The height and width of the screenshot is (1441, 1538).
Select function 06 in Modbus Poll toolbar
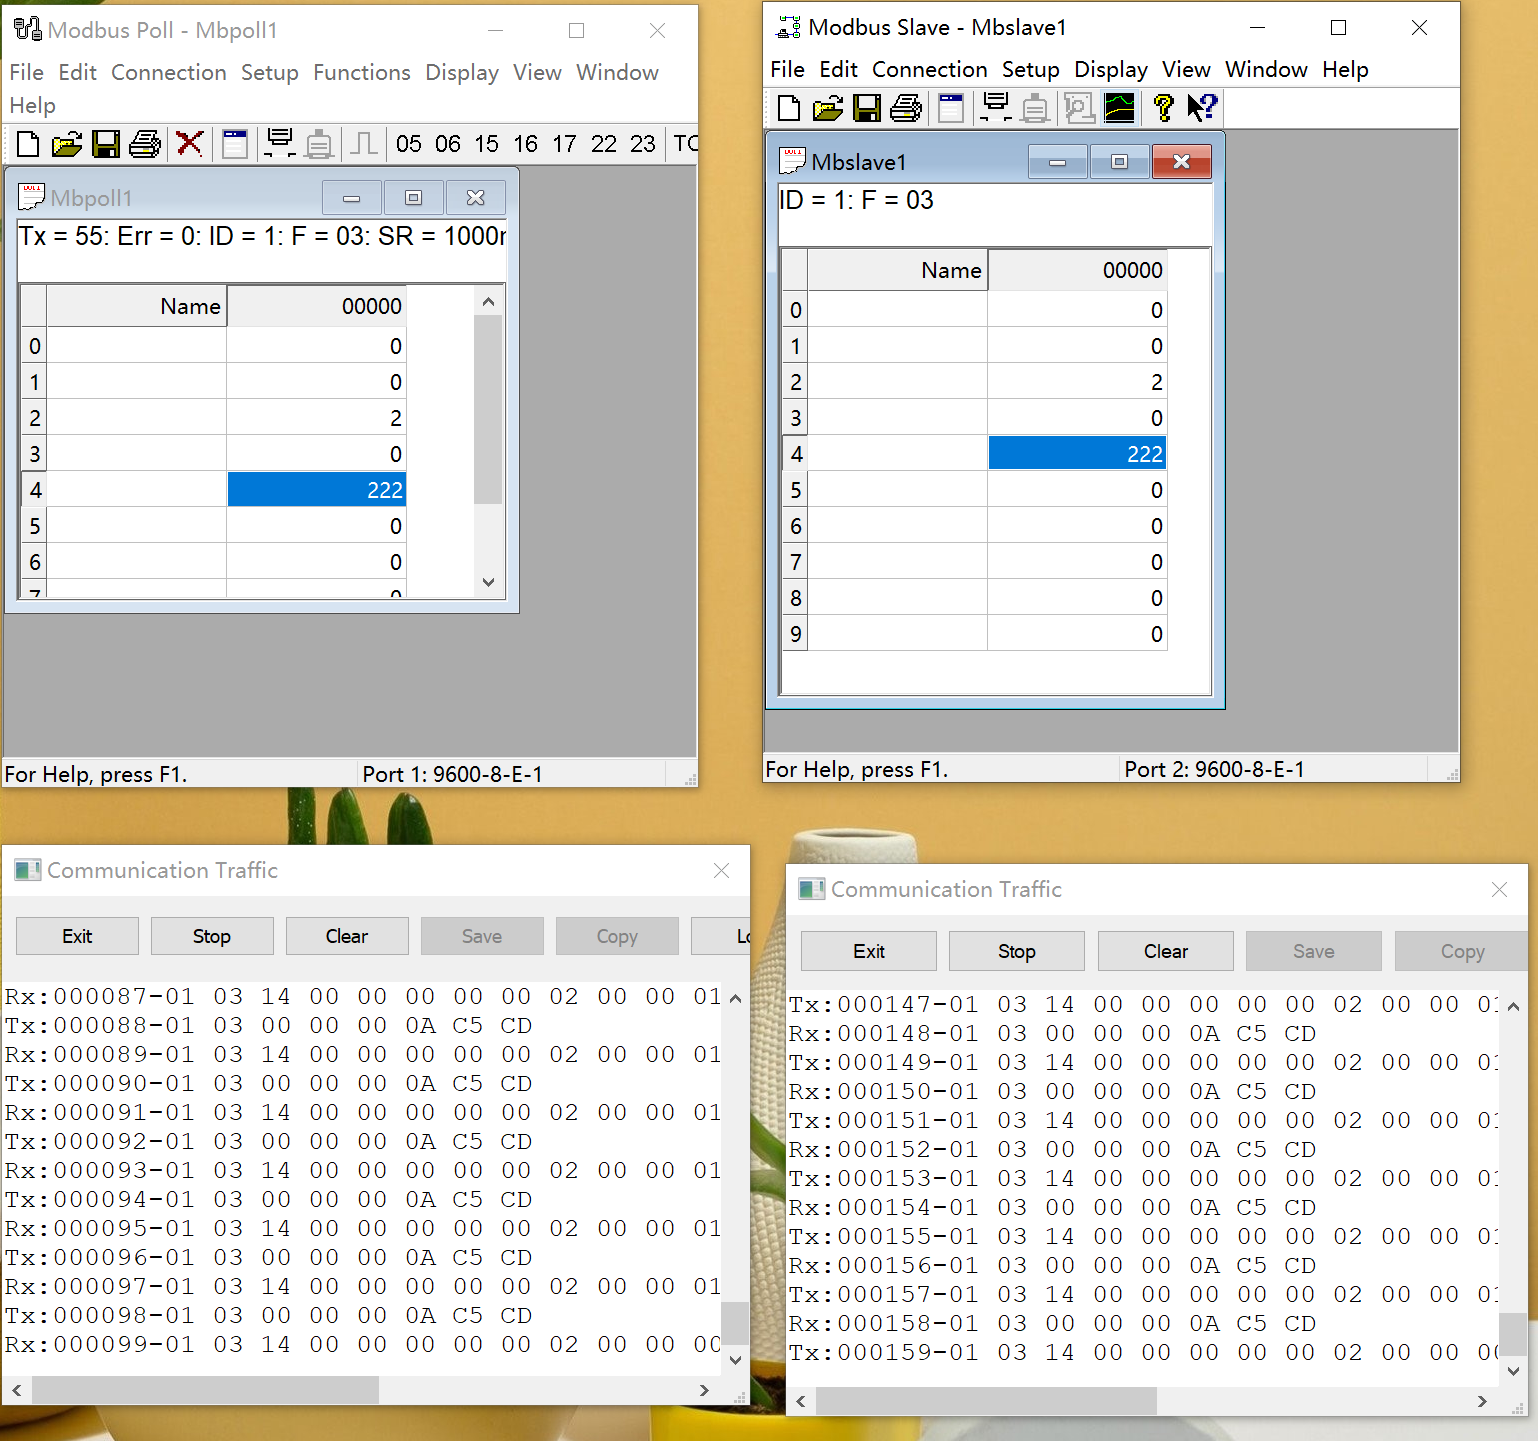pyautogui.click(x=447, y=144)
